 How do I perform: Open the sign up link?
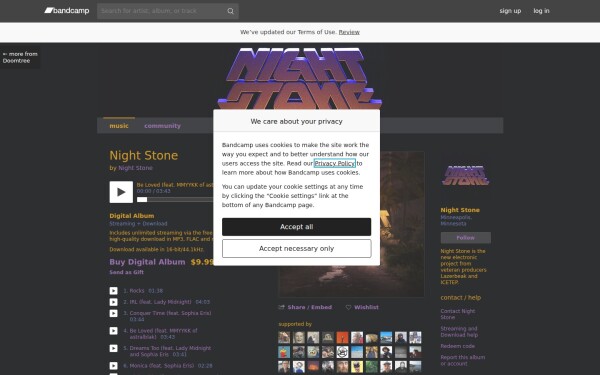click(510, 11)
